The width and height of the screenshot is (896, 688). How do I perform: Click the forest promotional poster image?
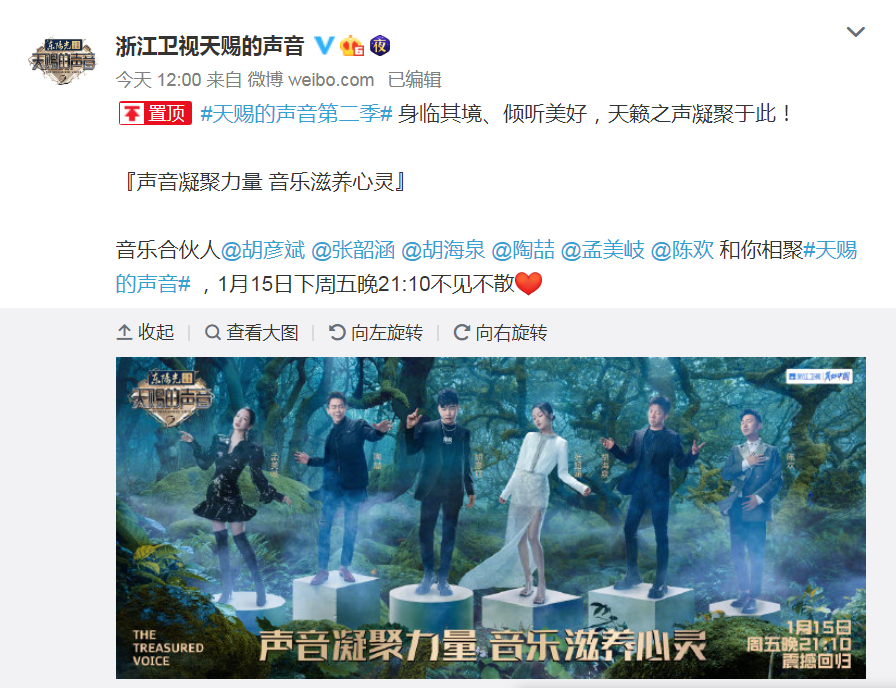pos(491,518)
